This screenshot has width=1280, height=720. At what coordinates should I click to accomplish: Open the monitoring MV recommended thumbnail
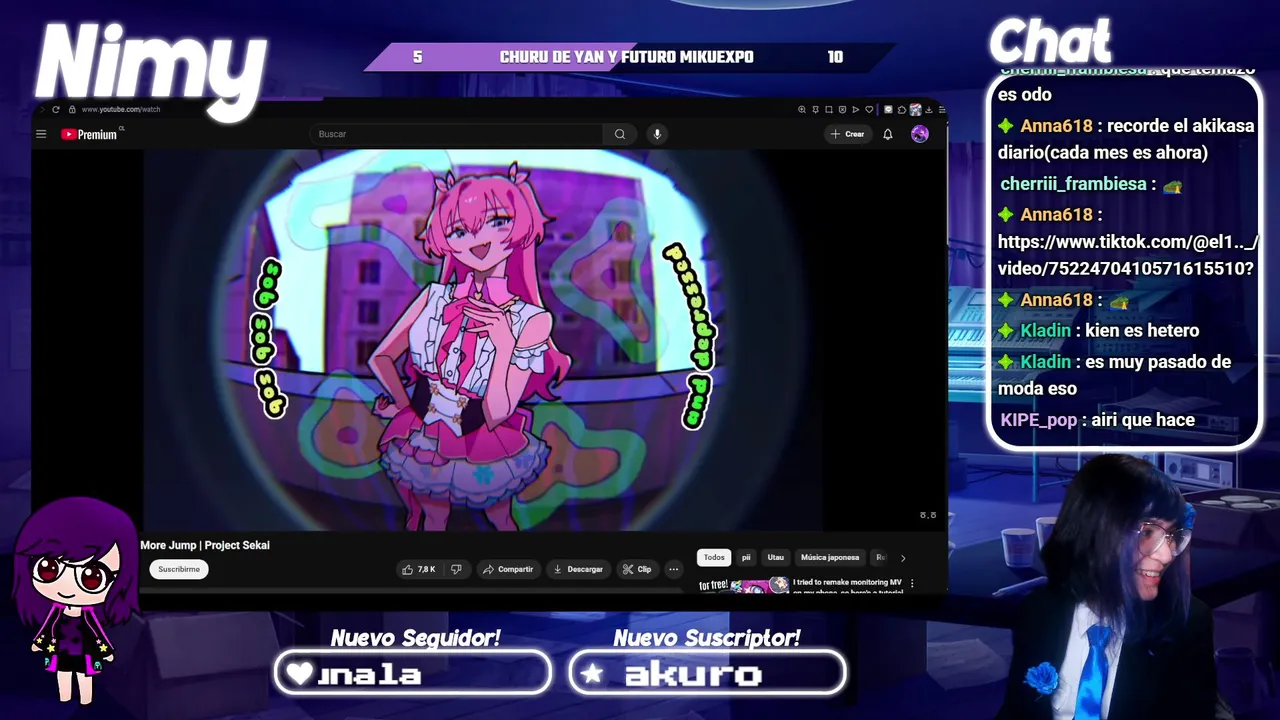point(743,585)
